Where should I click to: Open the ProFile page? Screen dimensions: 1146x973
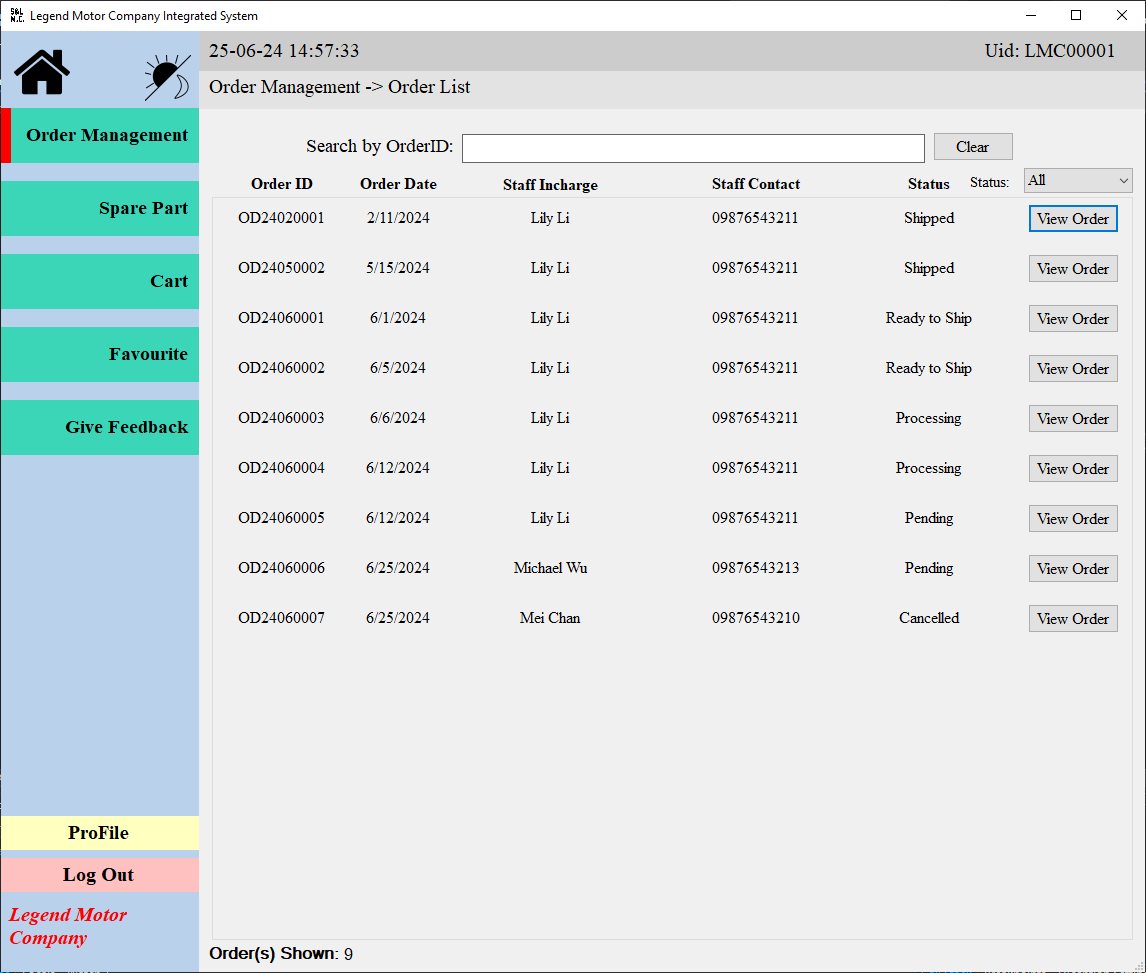(x=99, y=833)
